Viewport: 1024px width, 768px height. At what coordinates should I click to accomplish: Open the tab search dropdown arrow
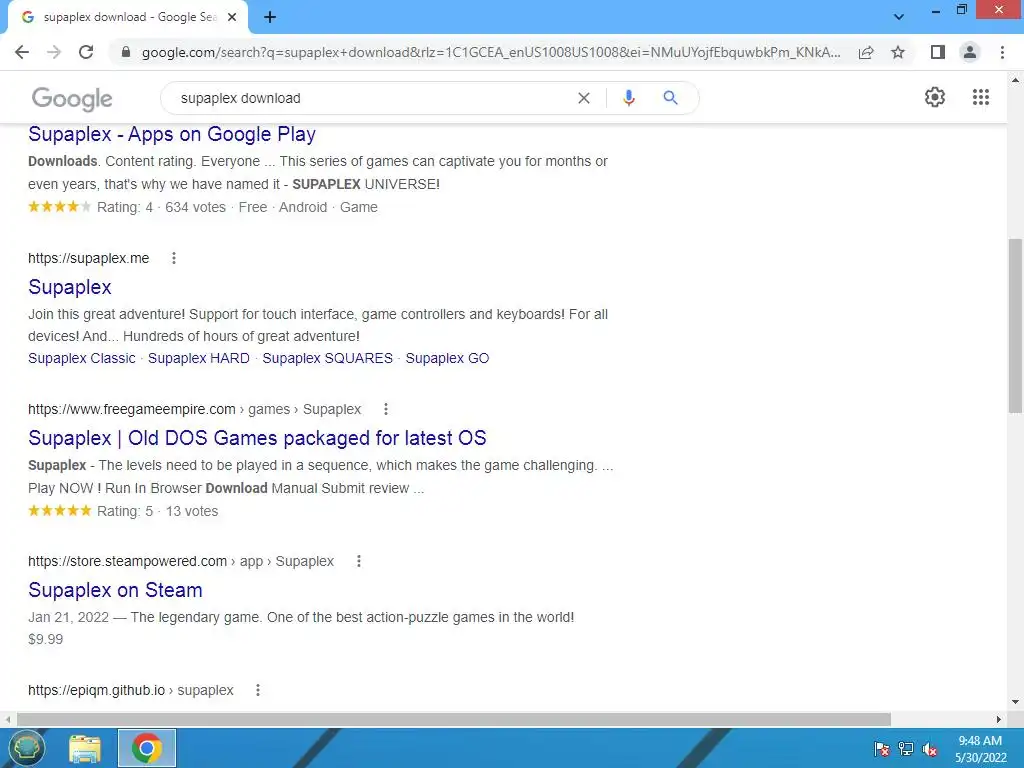pyautogui.click(x=899, y=17)
